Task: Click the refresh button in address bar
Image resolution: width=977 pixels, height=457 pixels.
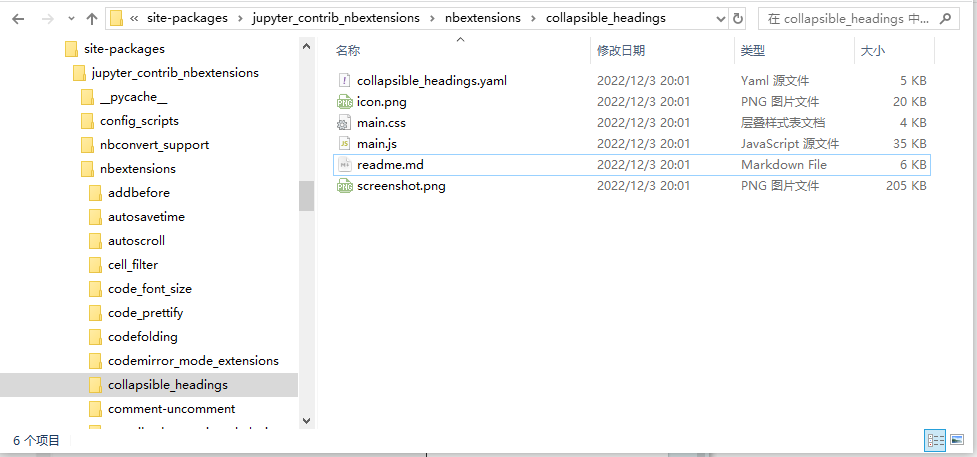Action: [738, 18]
